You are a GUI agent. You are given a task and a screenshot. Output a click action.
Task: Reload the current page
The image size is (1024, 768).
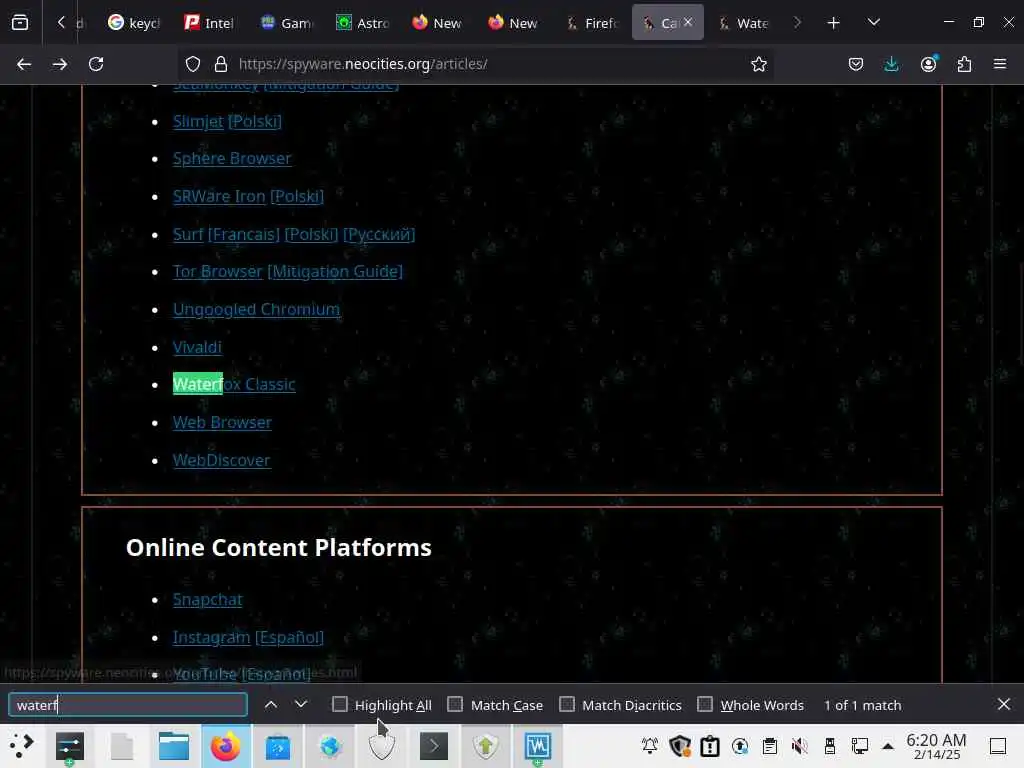coord(96,64)
